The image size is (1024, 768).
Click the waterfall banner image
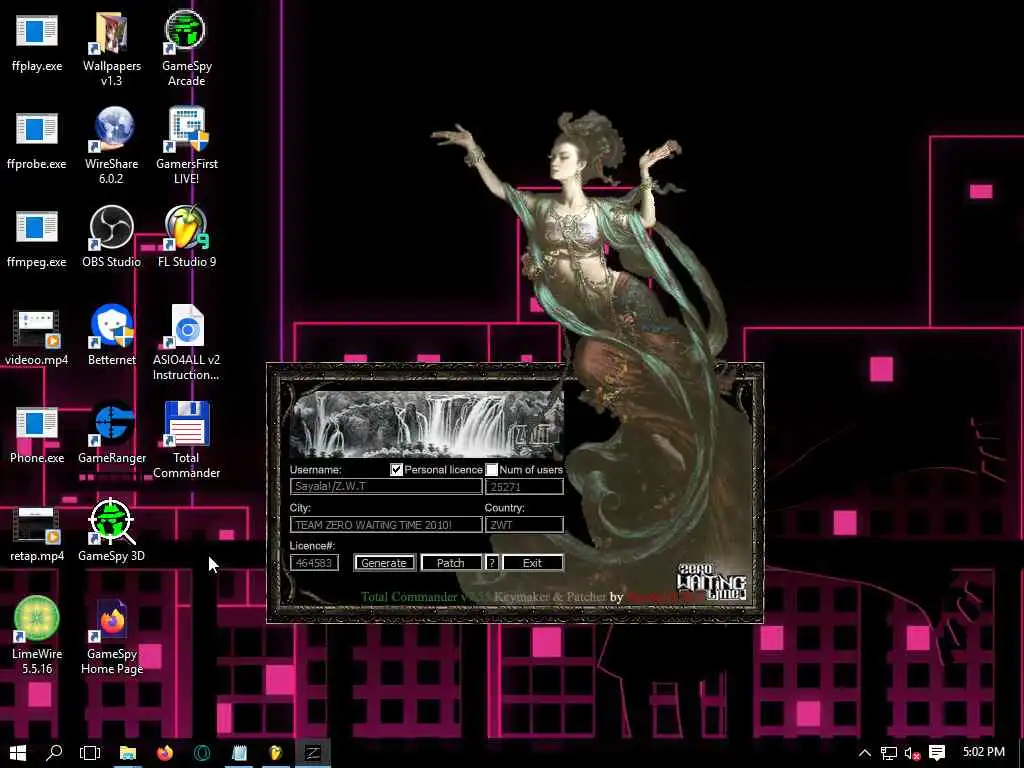(x=426, y=424)
